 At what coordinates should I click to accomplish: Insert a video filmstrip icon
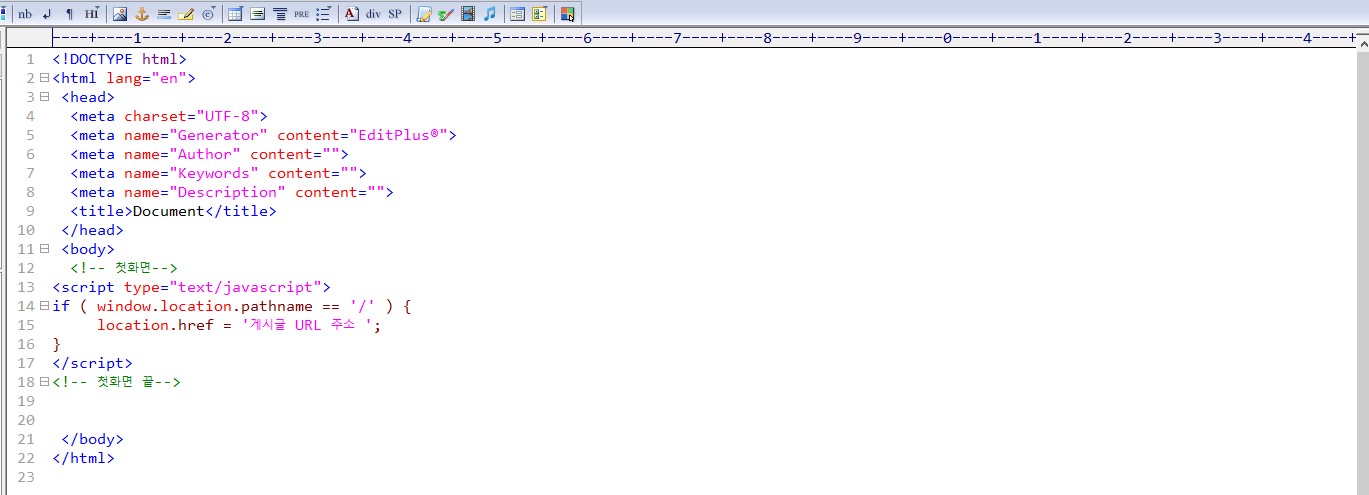click(x=468, y=14)
